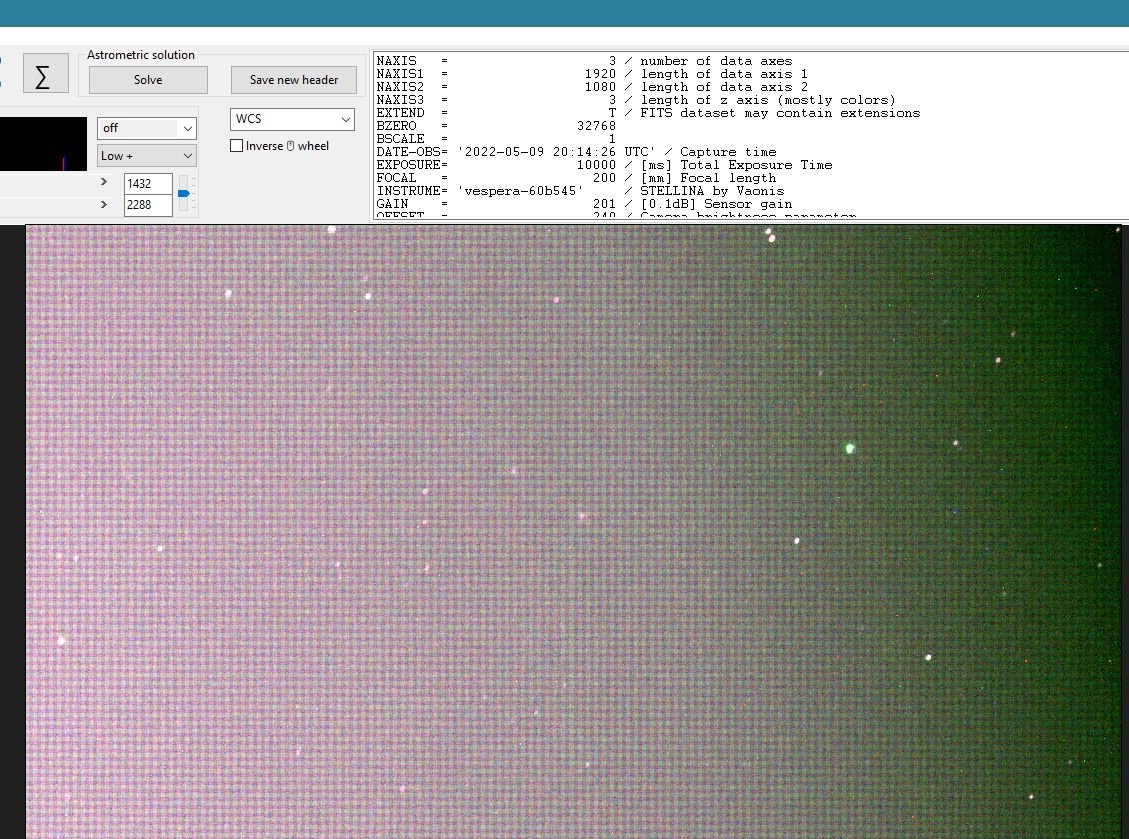
Task: Click the DATE-OBS line in FITS header
Action: tap(576, 152)
